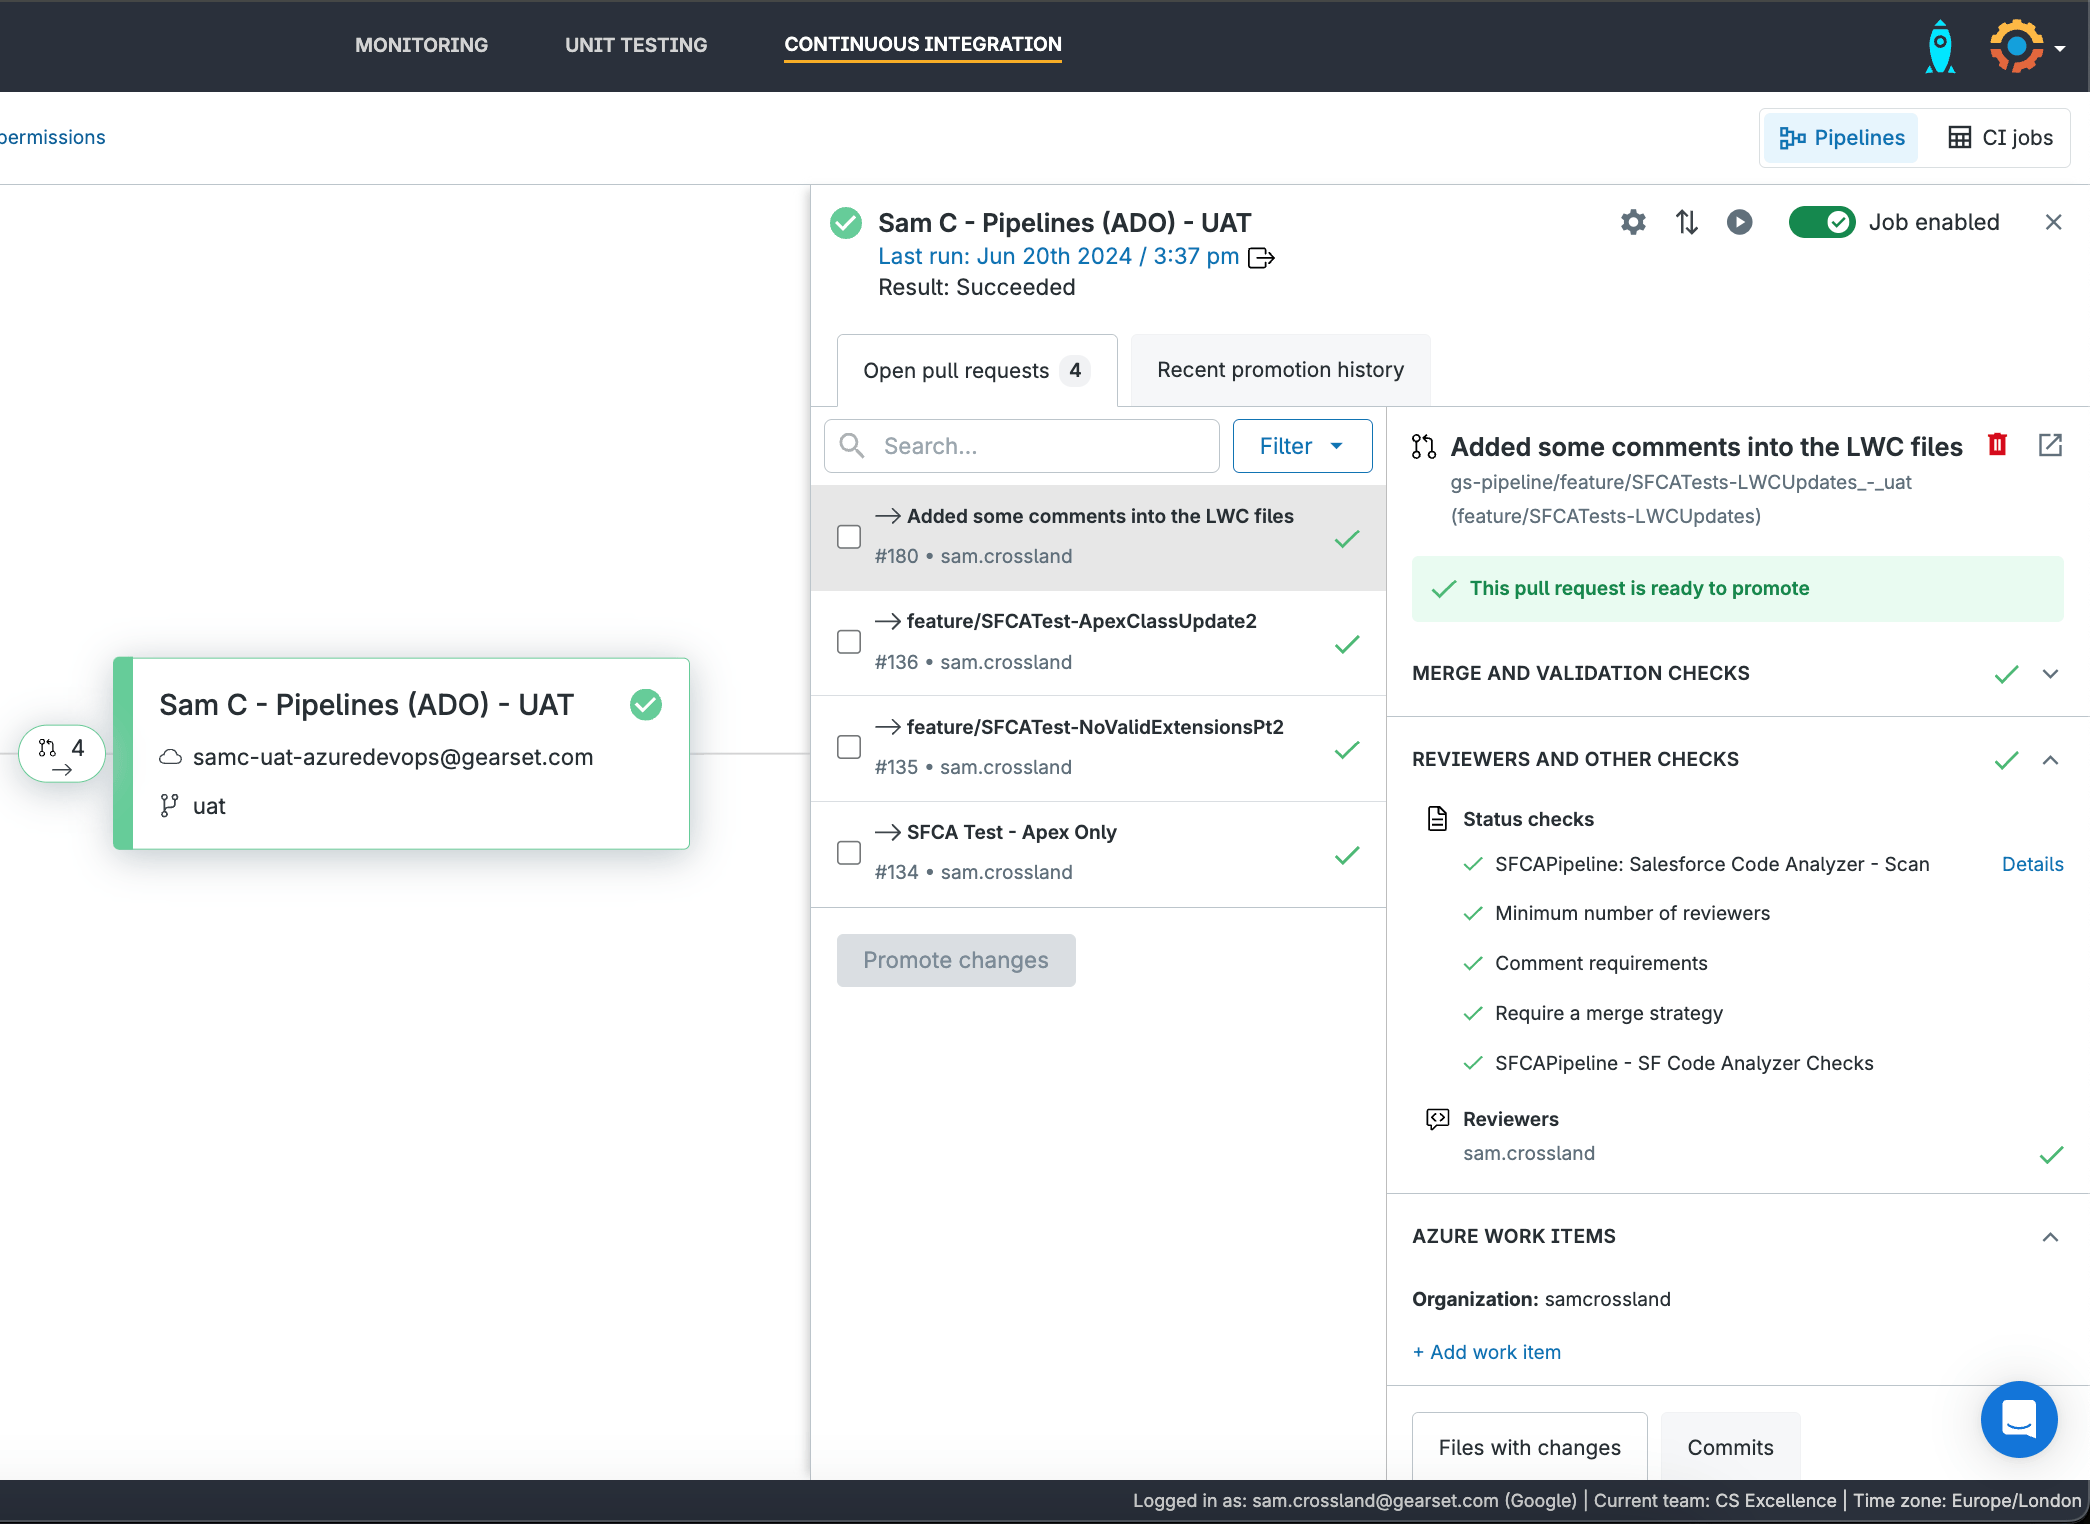Run the job with the play icon
The image size is (2090, 1524).
(x=1740, y=222)
